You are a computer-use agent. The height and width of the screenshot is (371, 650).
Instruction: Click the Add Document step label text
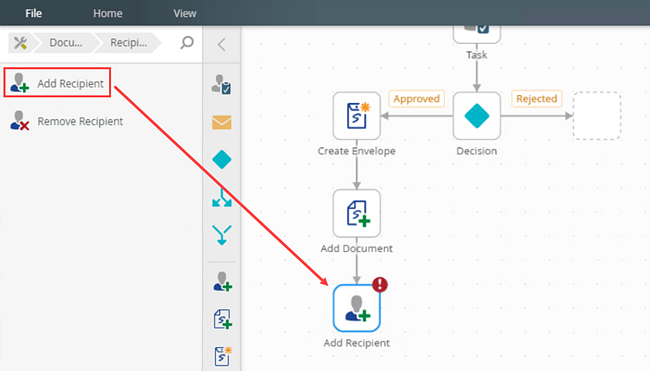357,248
